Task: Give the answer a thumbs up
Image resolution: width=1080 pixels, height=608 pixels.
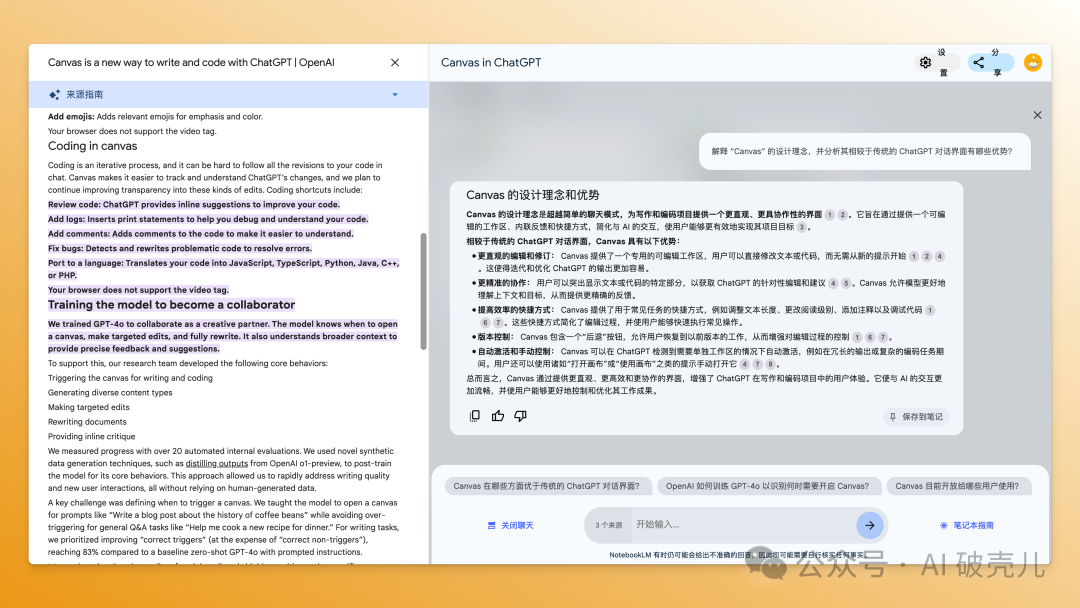Action: [498, 416]
